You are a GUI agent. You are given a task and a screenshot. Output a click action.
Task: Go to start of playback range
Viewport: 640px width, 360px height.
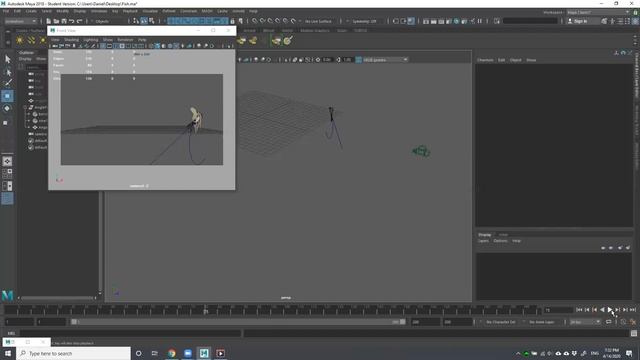[579, 310]
